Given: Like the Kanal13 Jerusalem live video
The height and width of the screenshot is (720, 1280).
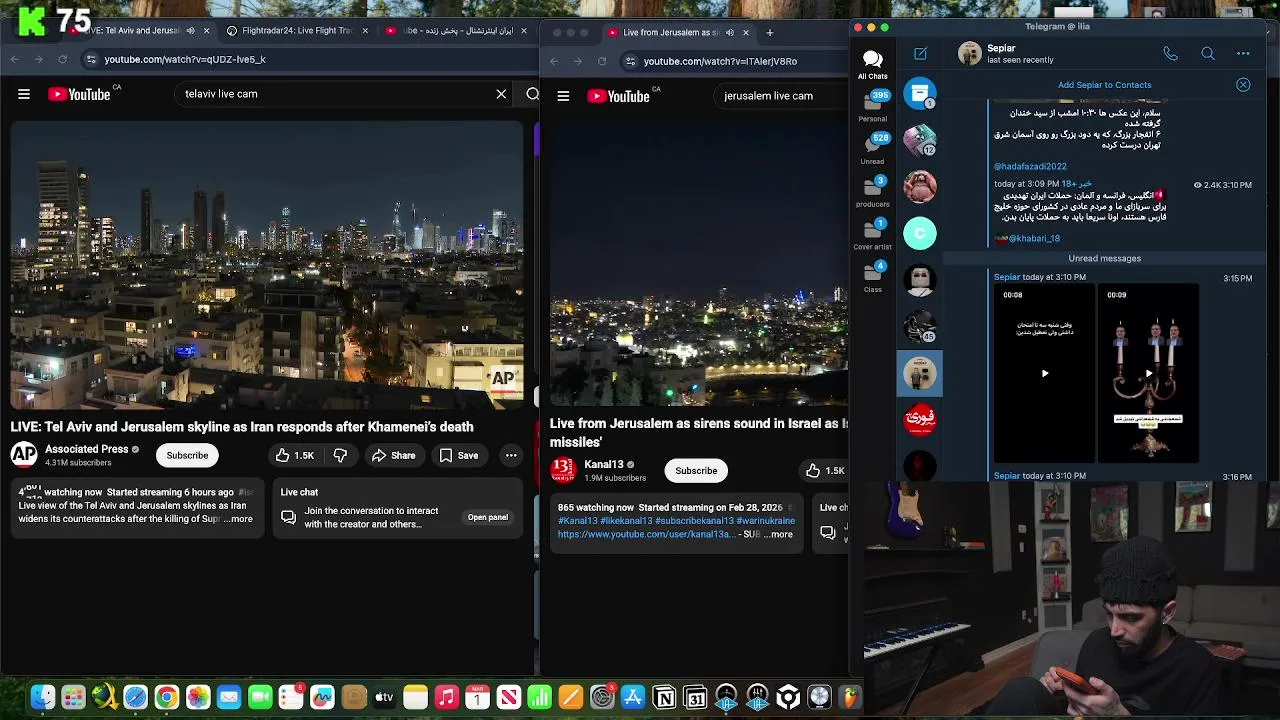Looking at the screenshot, I should click(x=826, y=470).
